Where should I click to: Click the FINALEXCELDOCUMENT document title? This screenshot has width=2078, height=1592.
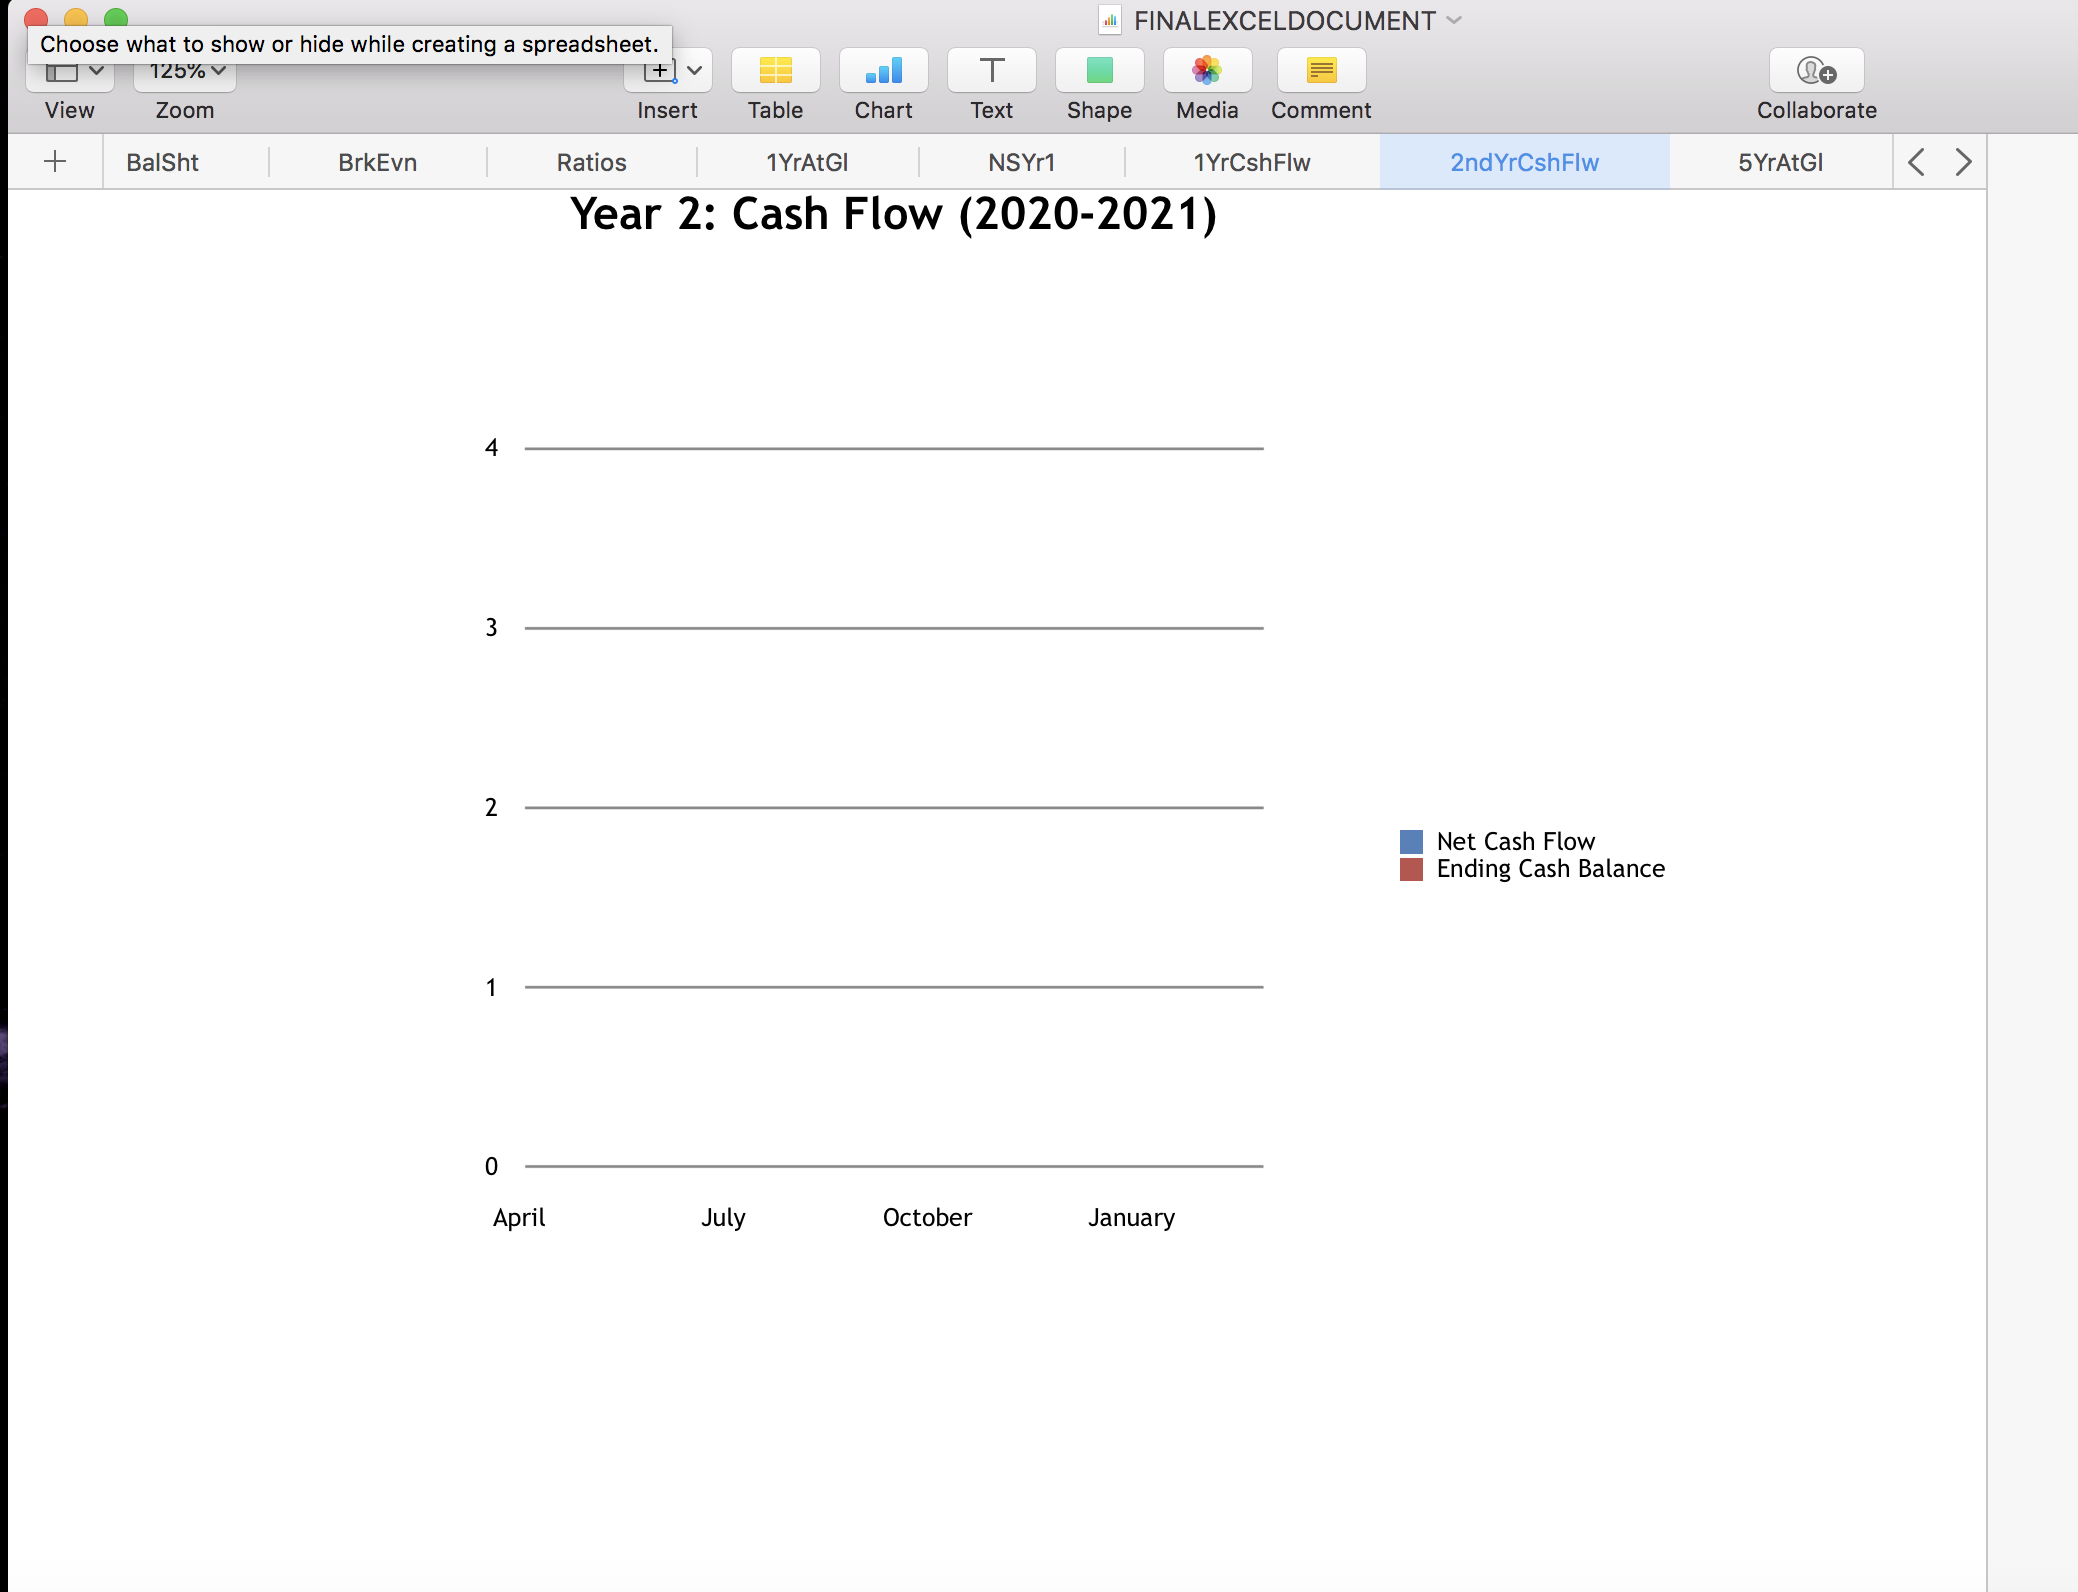[1285, 21]
